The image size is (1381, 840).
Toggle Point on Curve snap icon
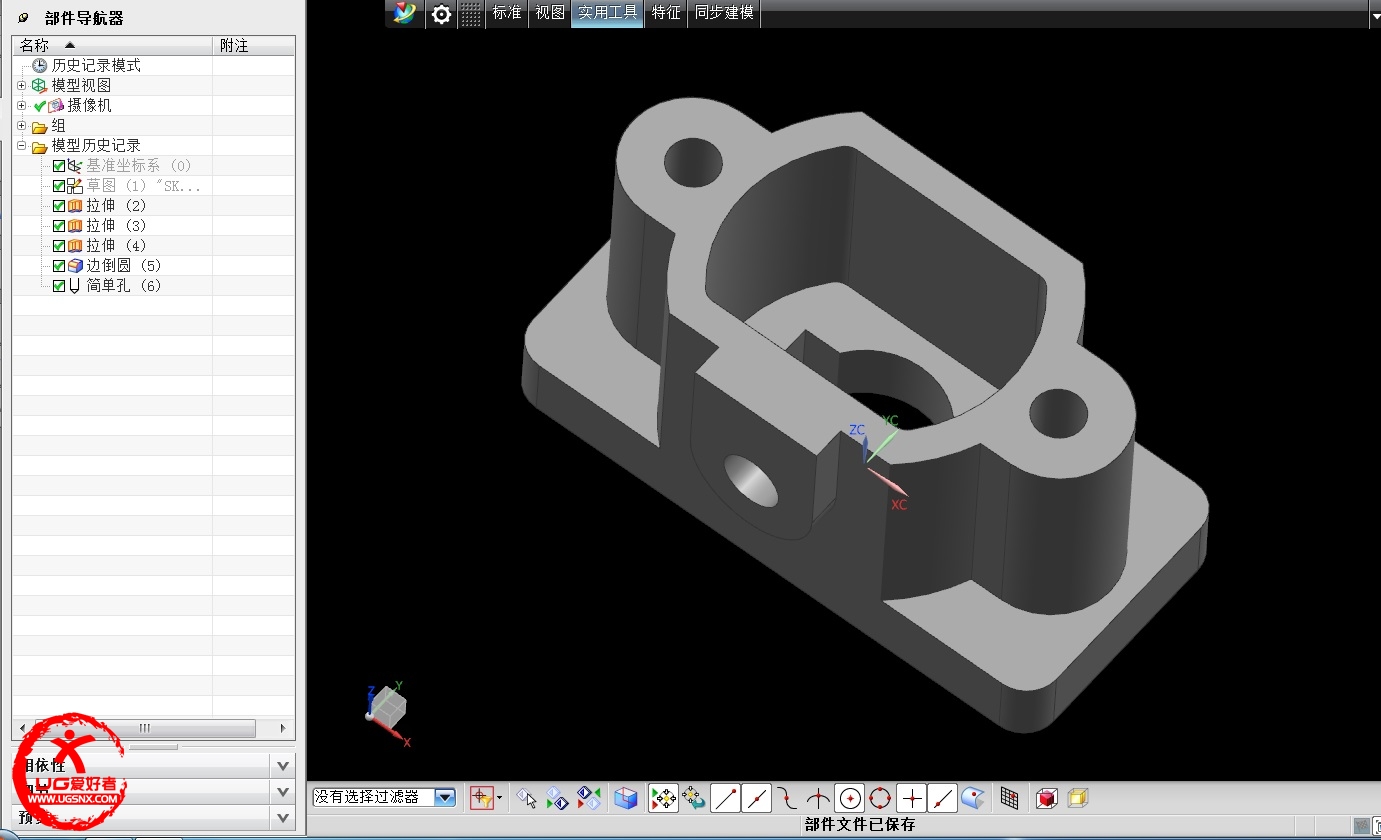click(943, 798)
